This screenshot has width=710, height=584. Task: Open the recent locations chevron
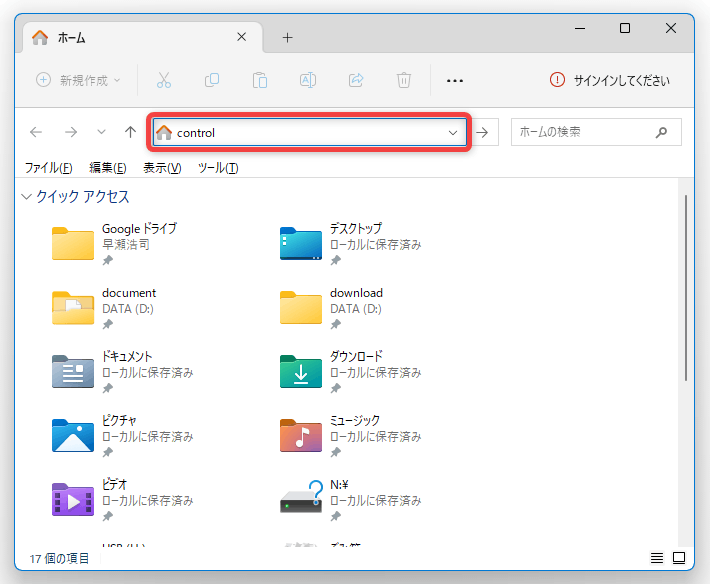pos(101,132)
